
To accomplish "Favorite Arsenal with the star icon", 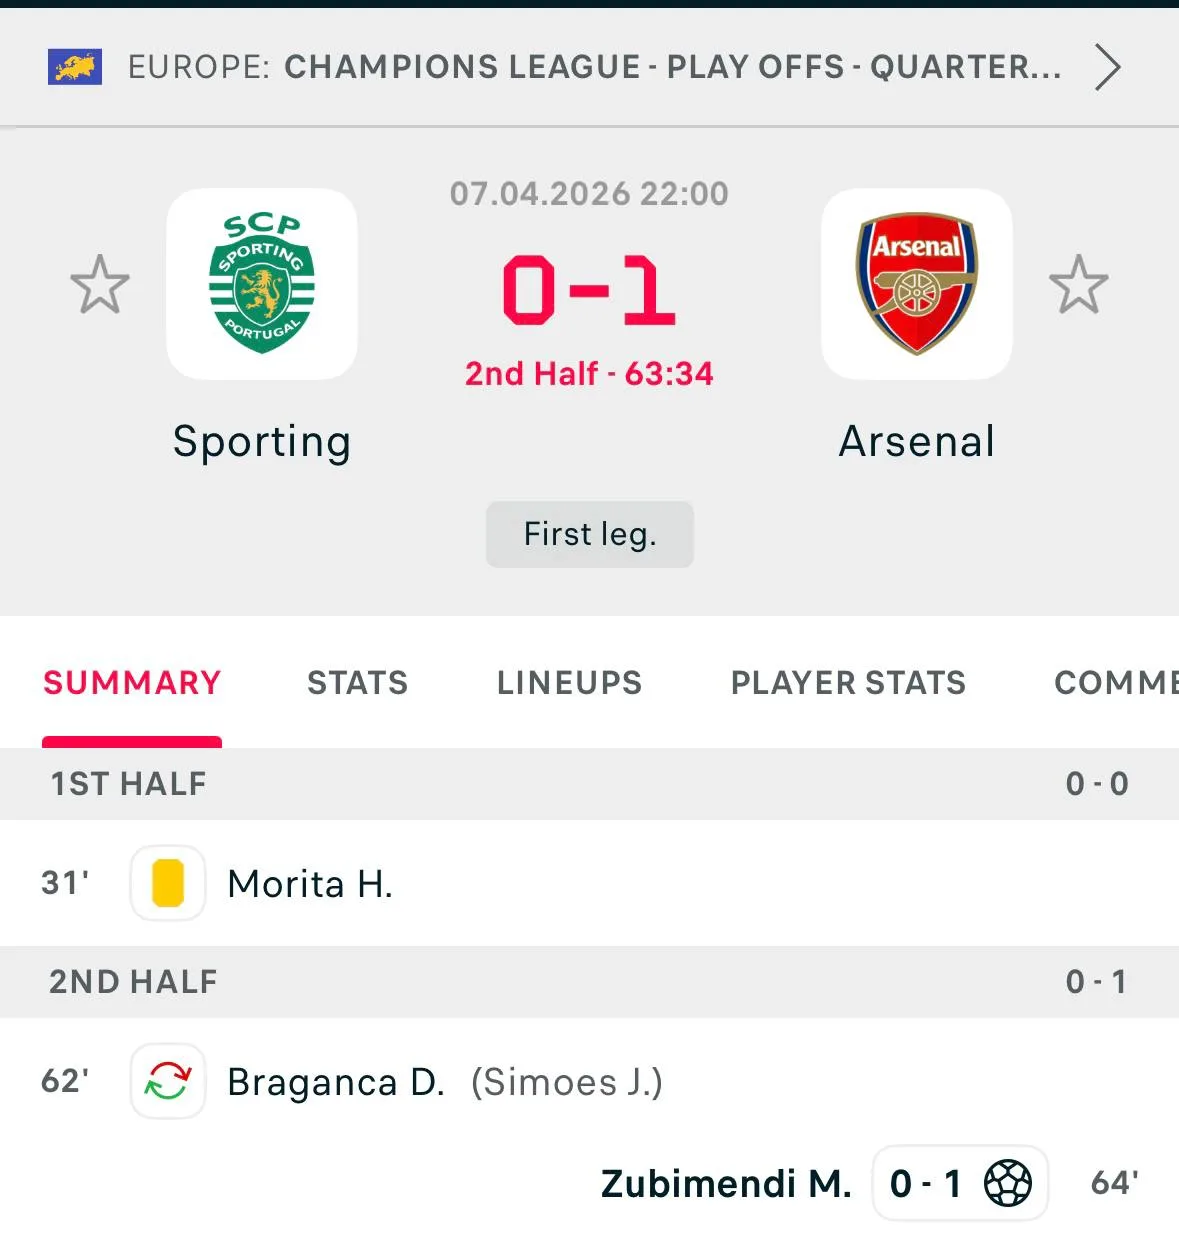I will 1078,284.
